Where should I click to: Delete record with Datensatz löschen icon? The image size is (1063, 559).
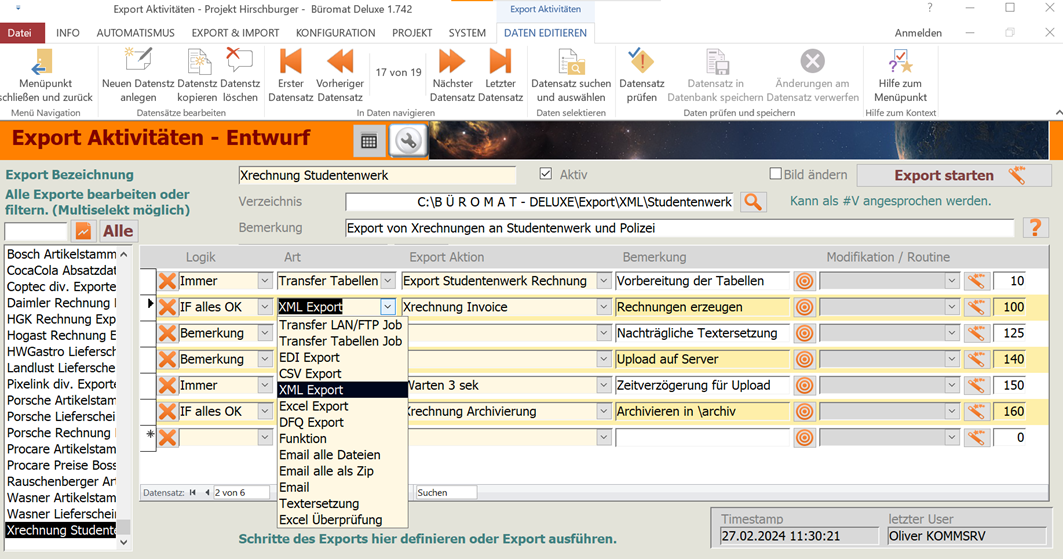pos(240,62)
